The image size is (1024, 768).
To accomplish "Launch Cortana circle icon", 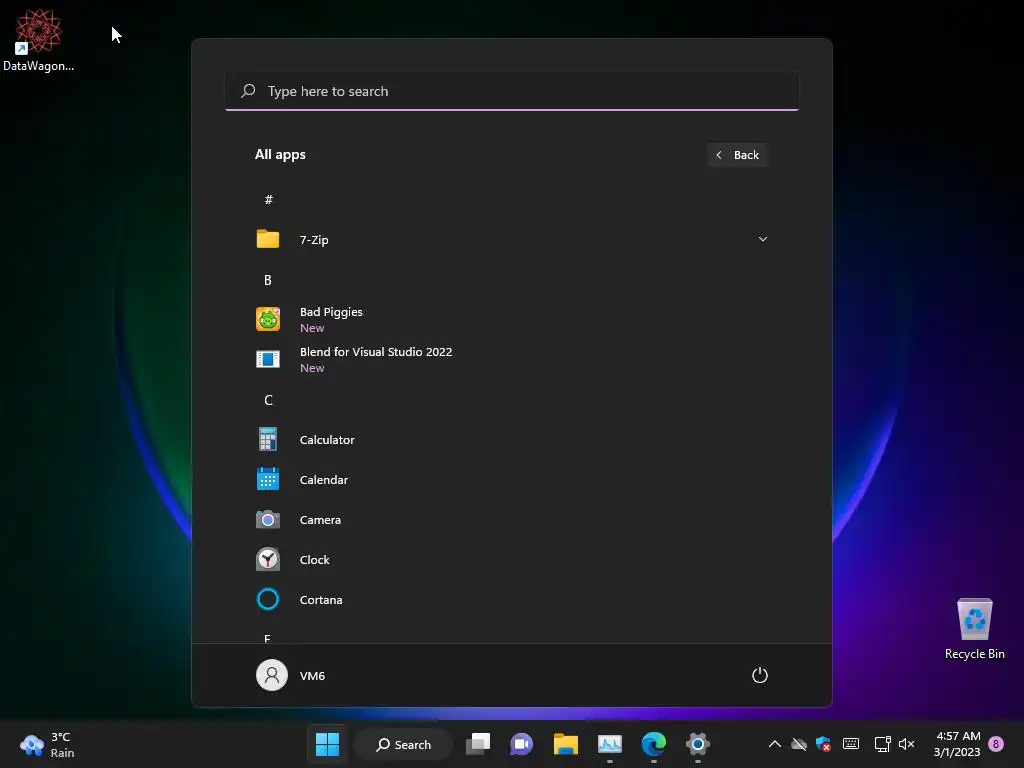I will point(268,600).
